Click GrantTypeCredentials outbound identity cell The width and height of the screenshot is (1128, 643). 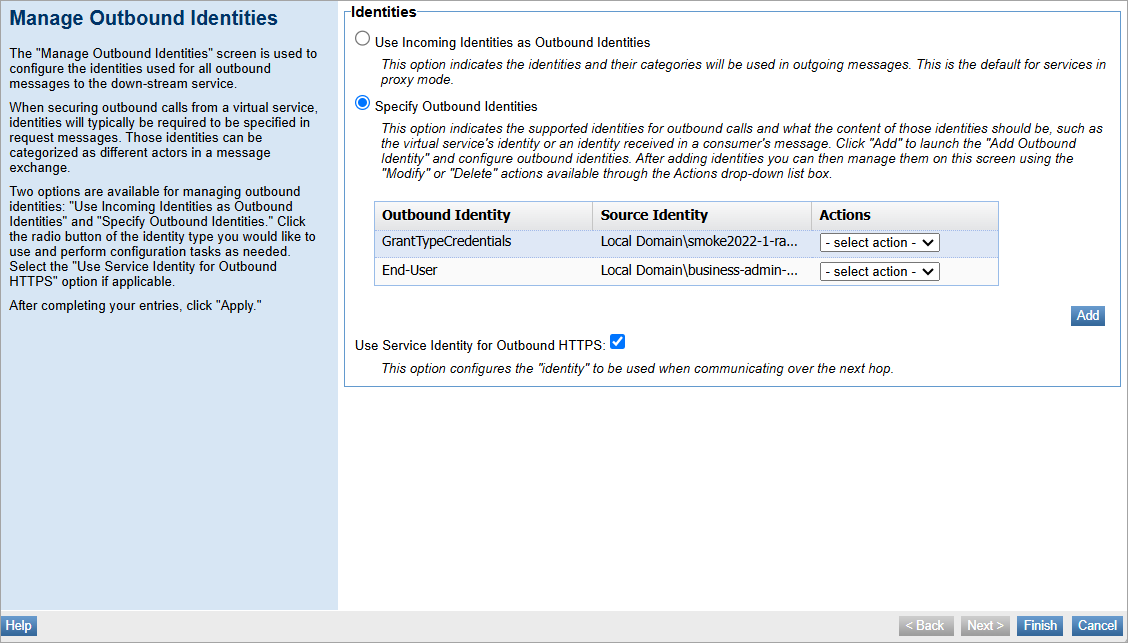pos(483,243)
